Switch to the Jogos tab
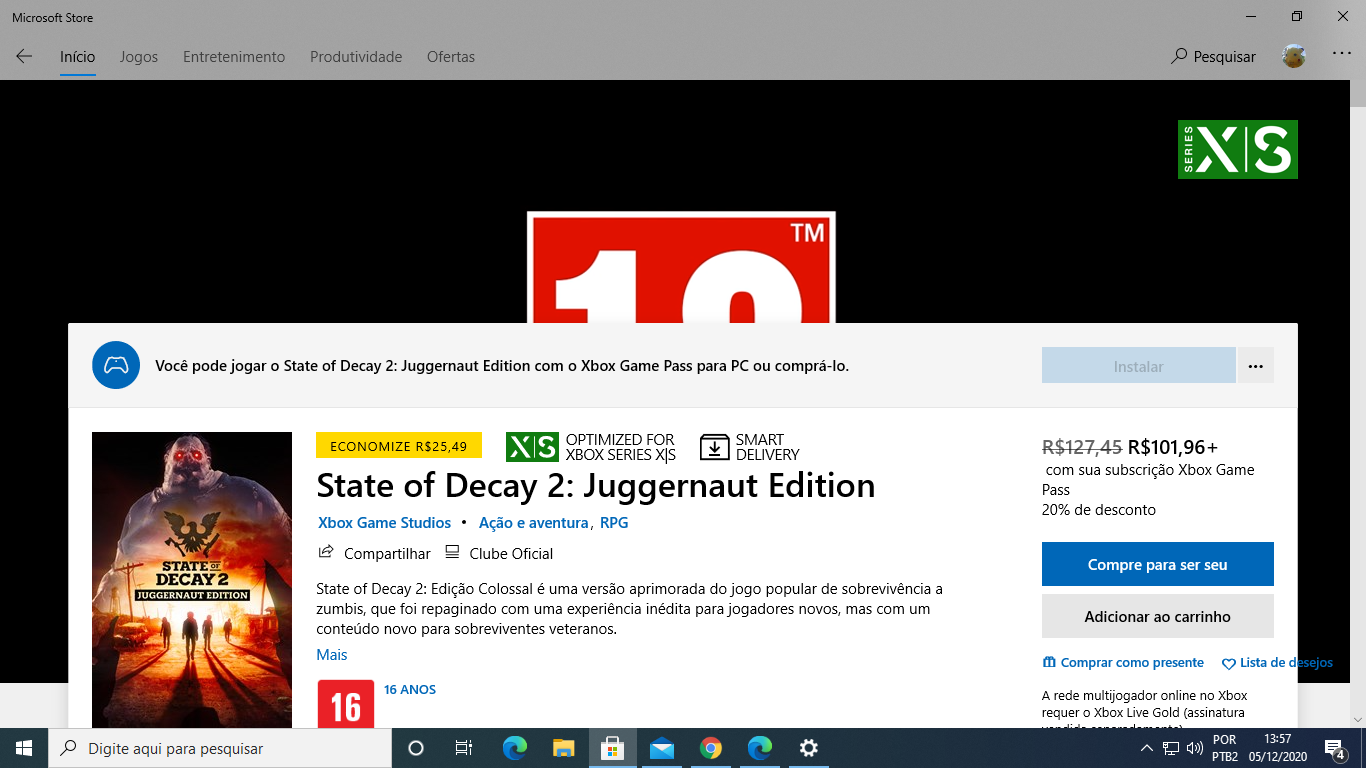The image size is (1366, 768). click(139, 57)
